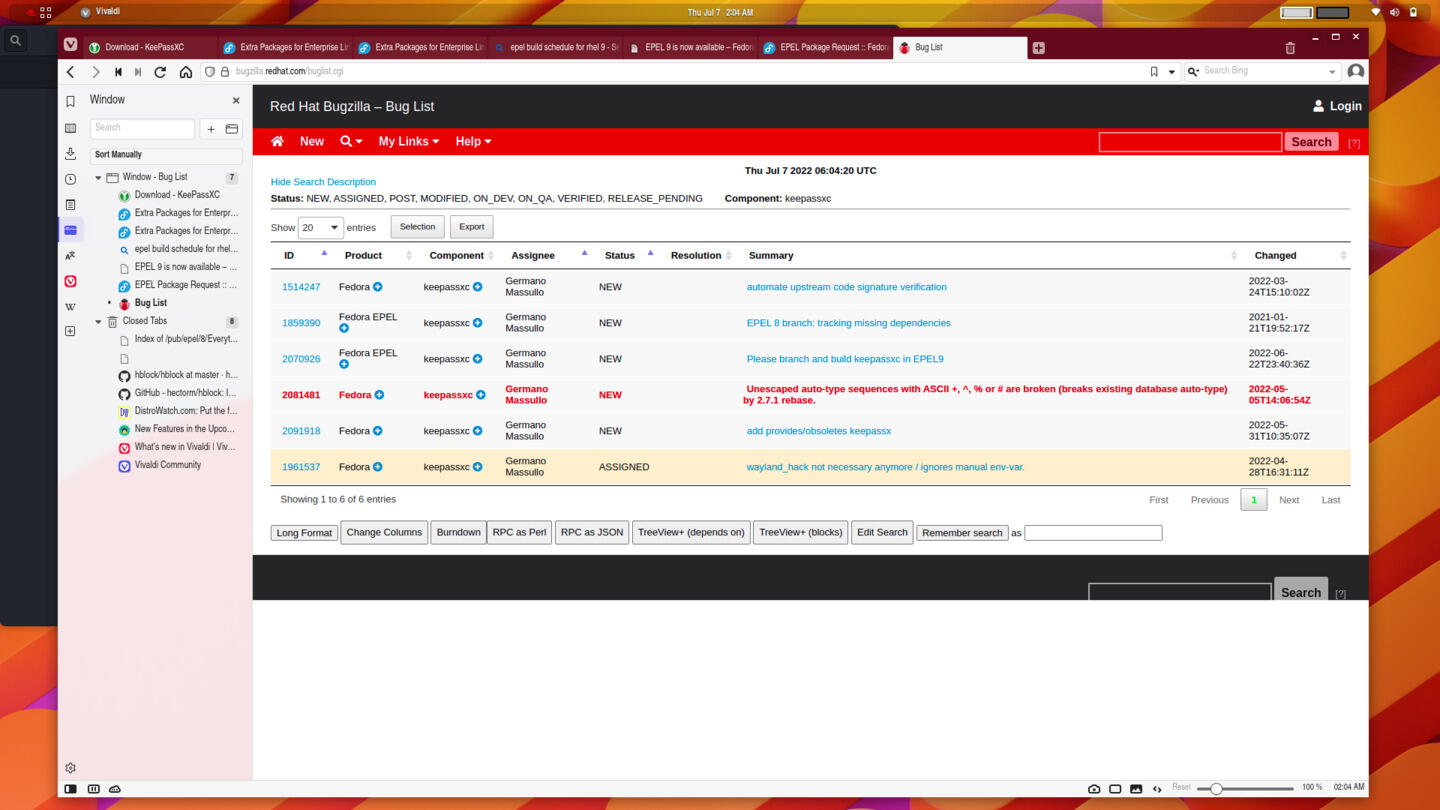The image size is (1440, 810).
Task: Switch to EPEL 9 is now available tab
Action: coord(690,47)
